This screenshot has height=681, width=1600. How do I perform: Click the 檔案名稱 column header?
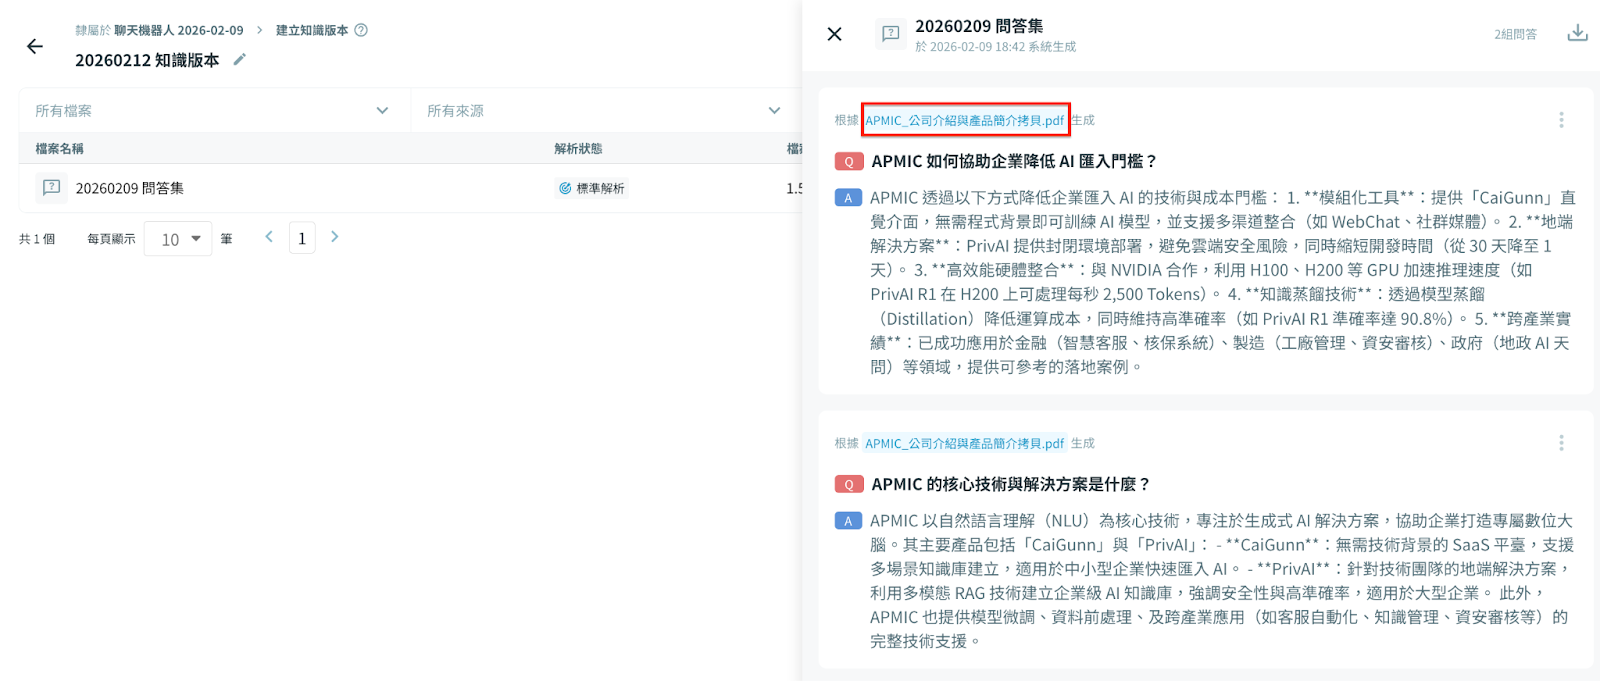[60, 149]
